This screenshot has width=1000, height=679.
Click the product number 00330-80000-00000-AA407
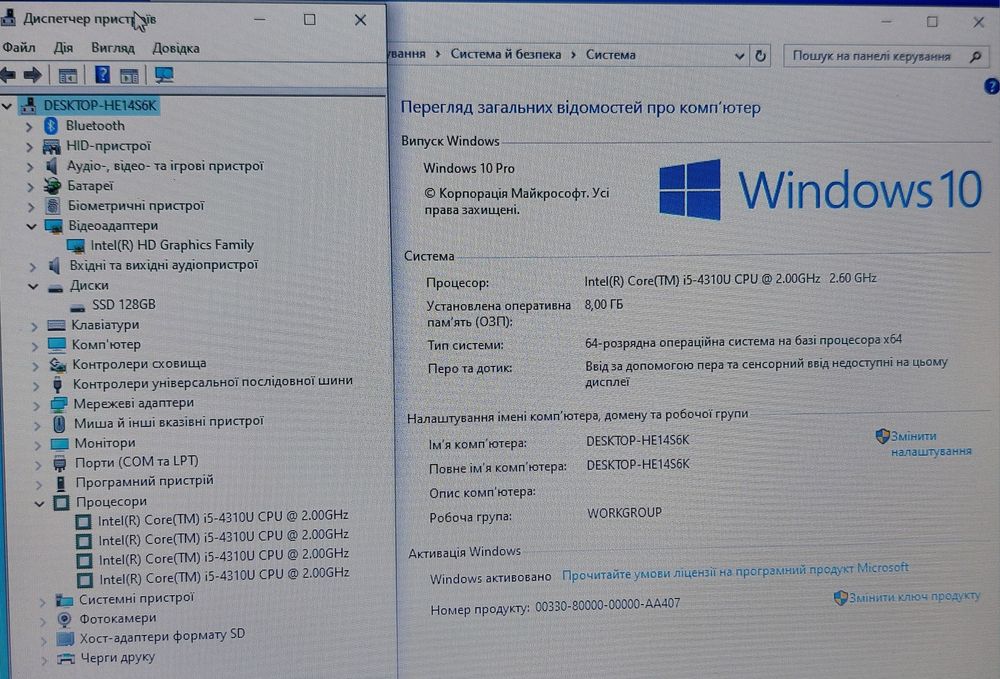[x=607, y=604]
